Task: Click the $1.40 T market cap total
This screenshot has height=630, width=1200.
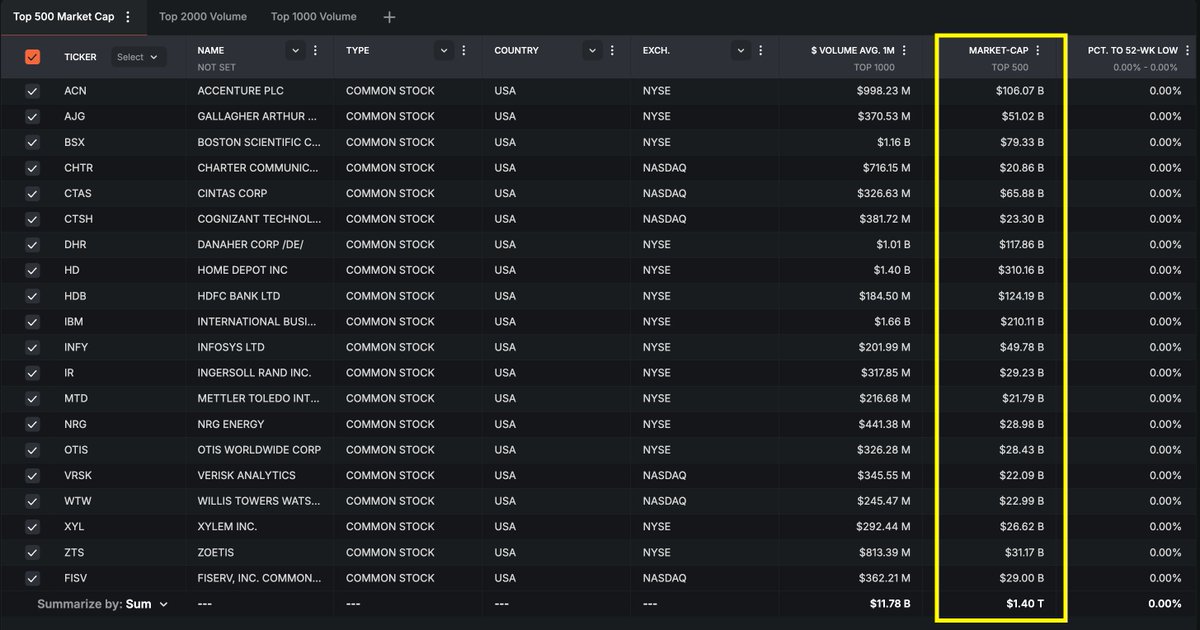Action: (x=1025, y=604)
